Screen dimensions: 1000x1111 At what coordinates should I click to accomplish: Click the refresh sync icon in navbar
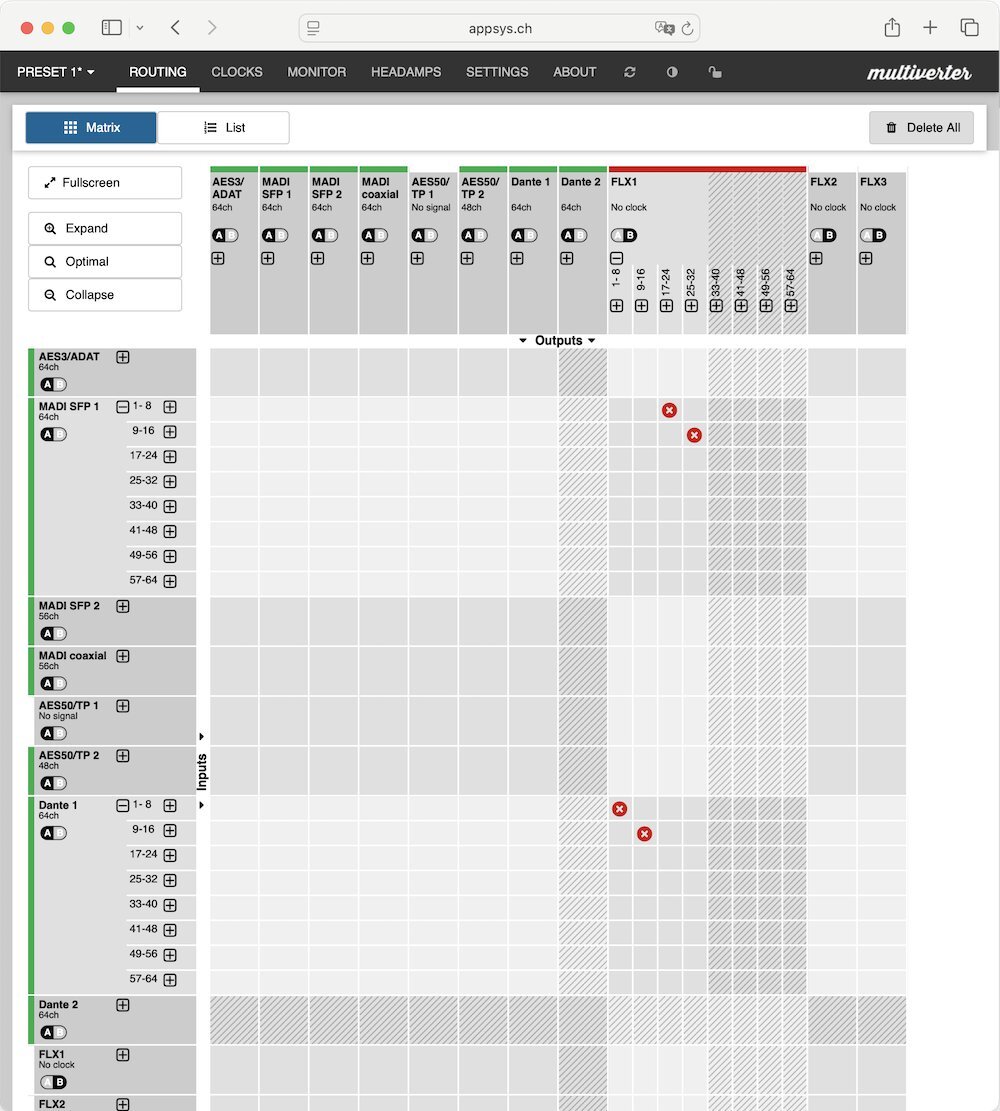pos(629,72)
